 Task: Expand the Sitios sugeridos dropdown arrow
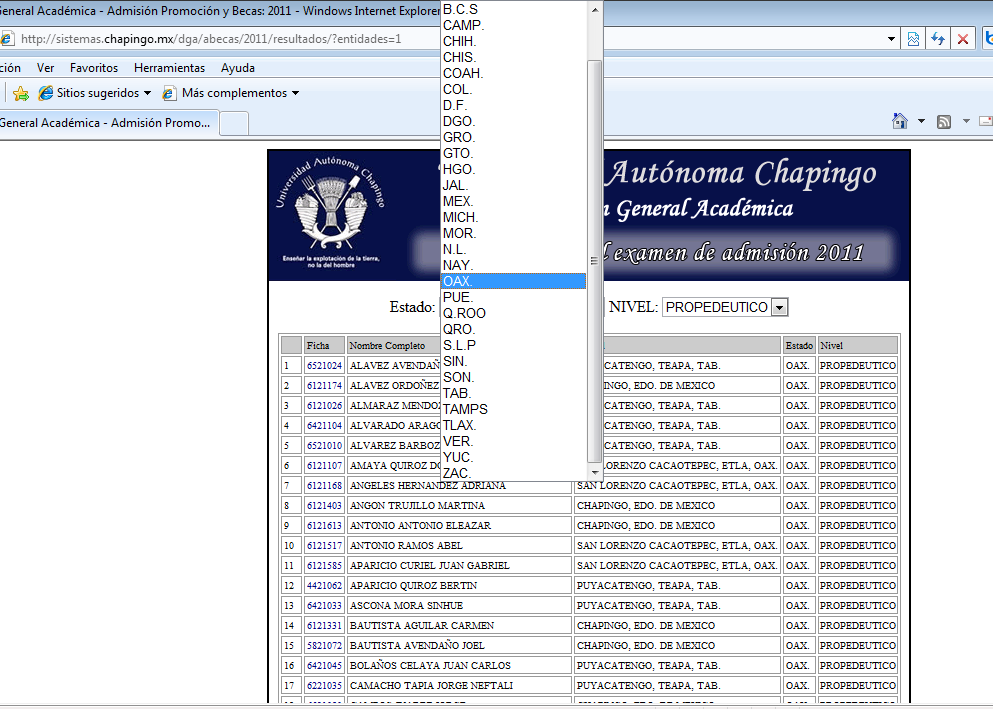[148, 93]
